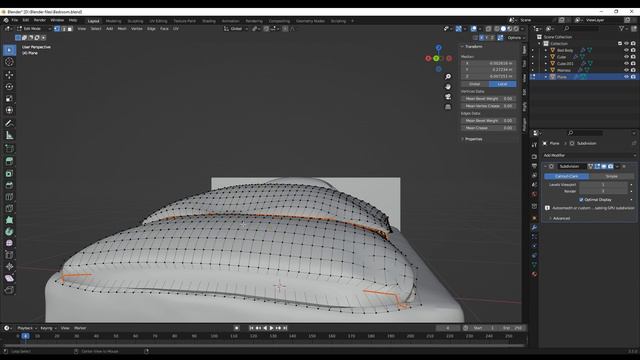Select the Extrude Region tool
The height and width of the screenshot is (360, 640).
tap(9, 161)
